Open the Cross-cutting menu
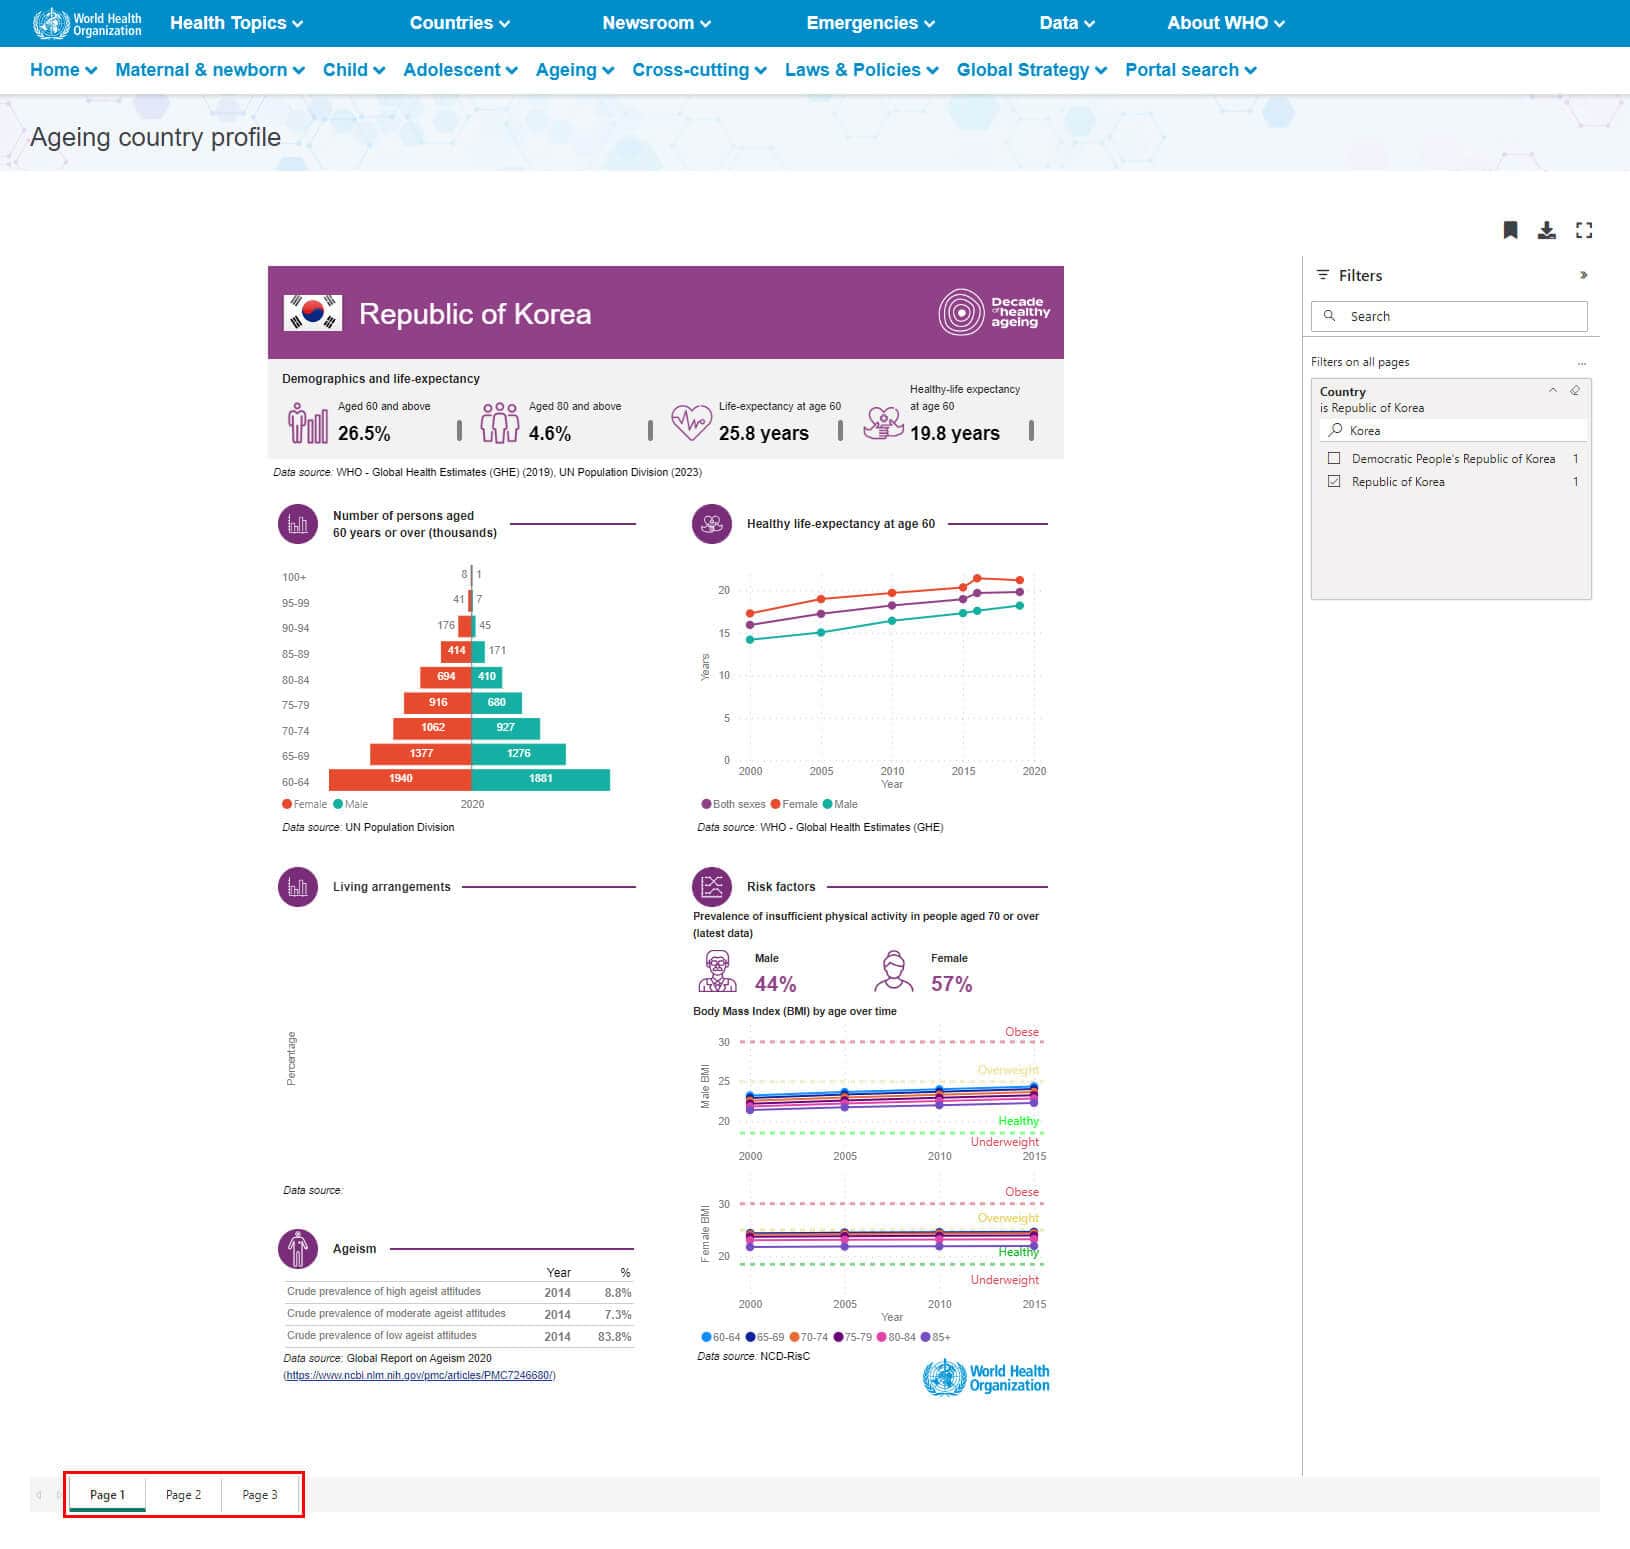1630x1549 pixels. 699,70
